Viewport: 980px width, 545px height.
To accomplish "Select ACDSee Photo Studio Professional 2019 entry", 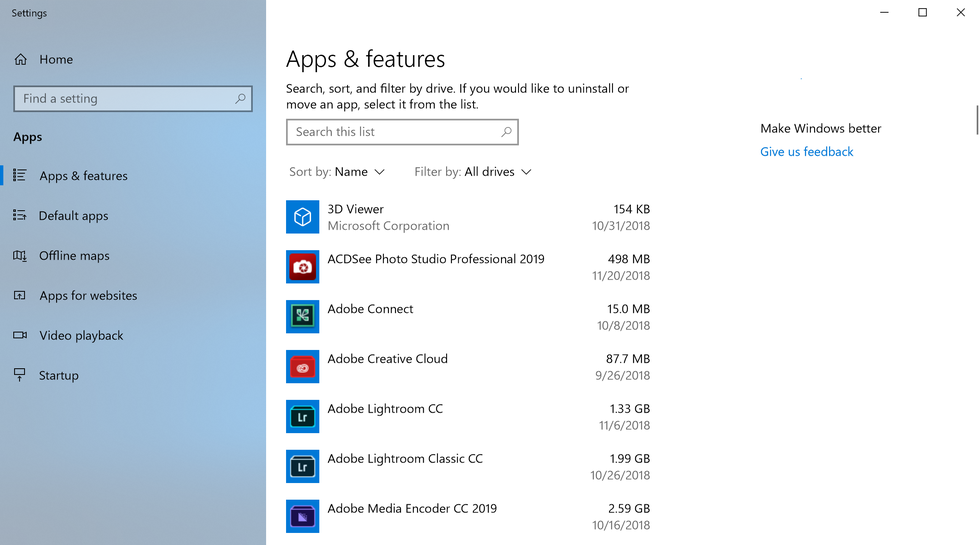I will (436, 259).
